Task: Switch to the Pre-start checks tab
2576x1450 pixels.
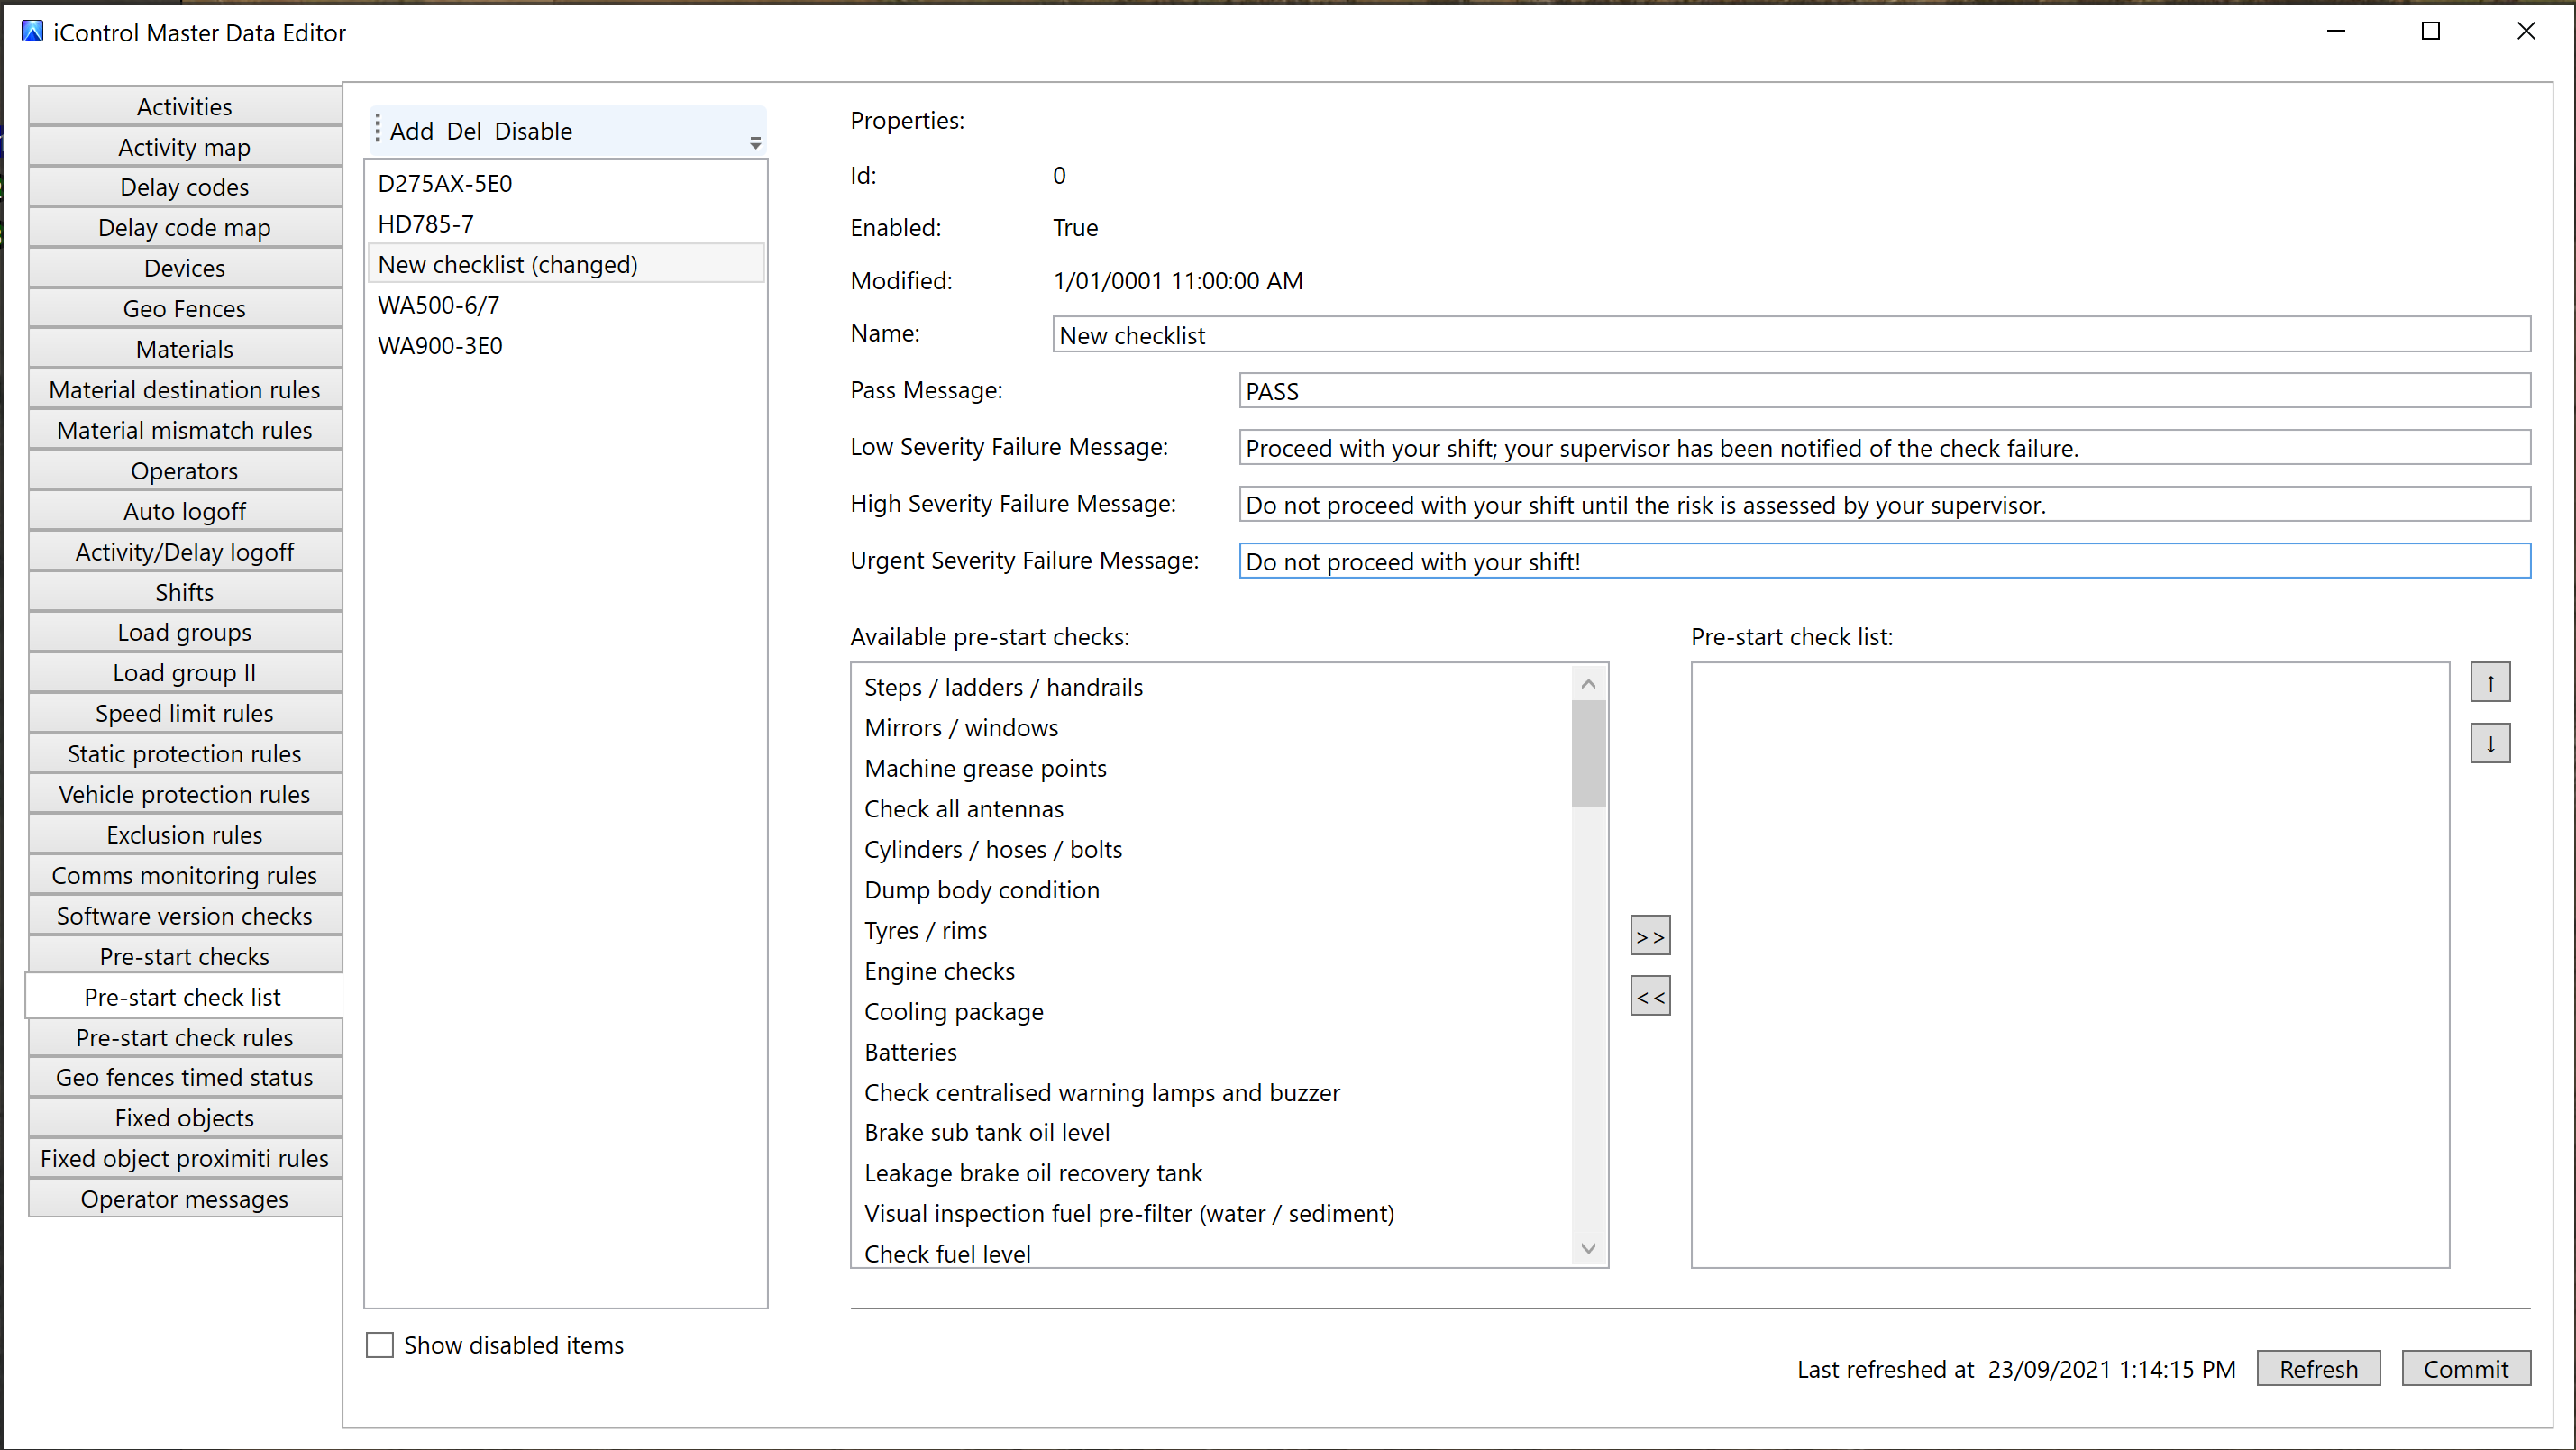Action: (x=185, y=956)
